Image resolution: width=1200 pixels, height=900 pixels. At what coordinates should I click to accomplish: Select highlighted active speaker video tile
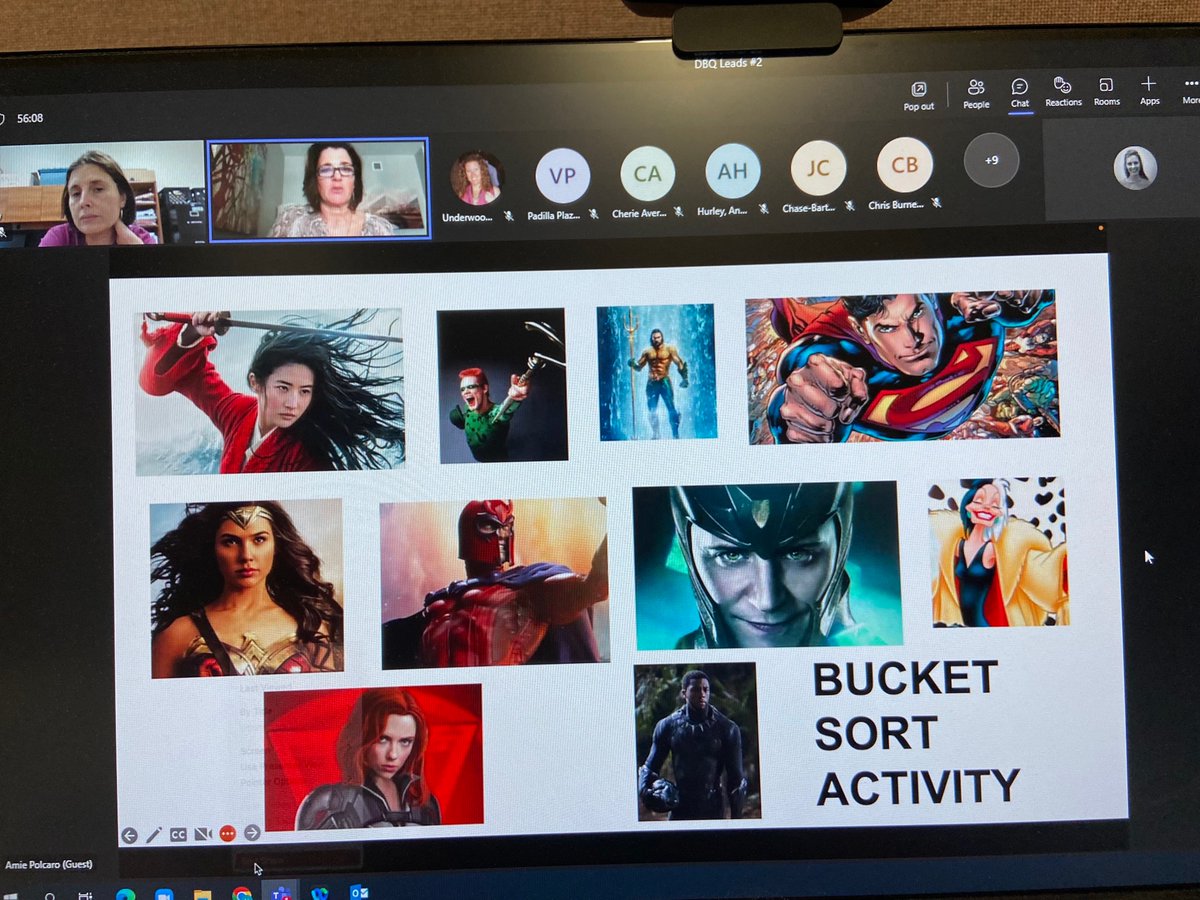tap(319, 189)
